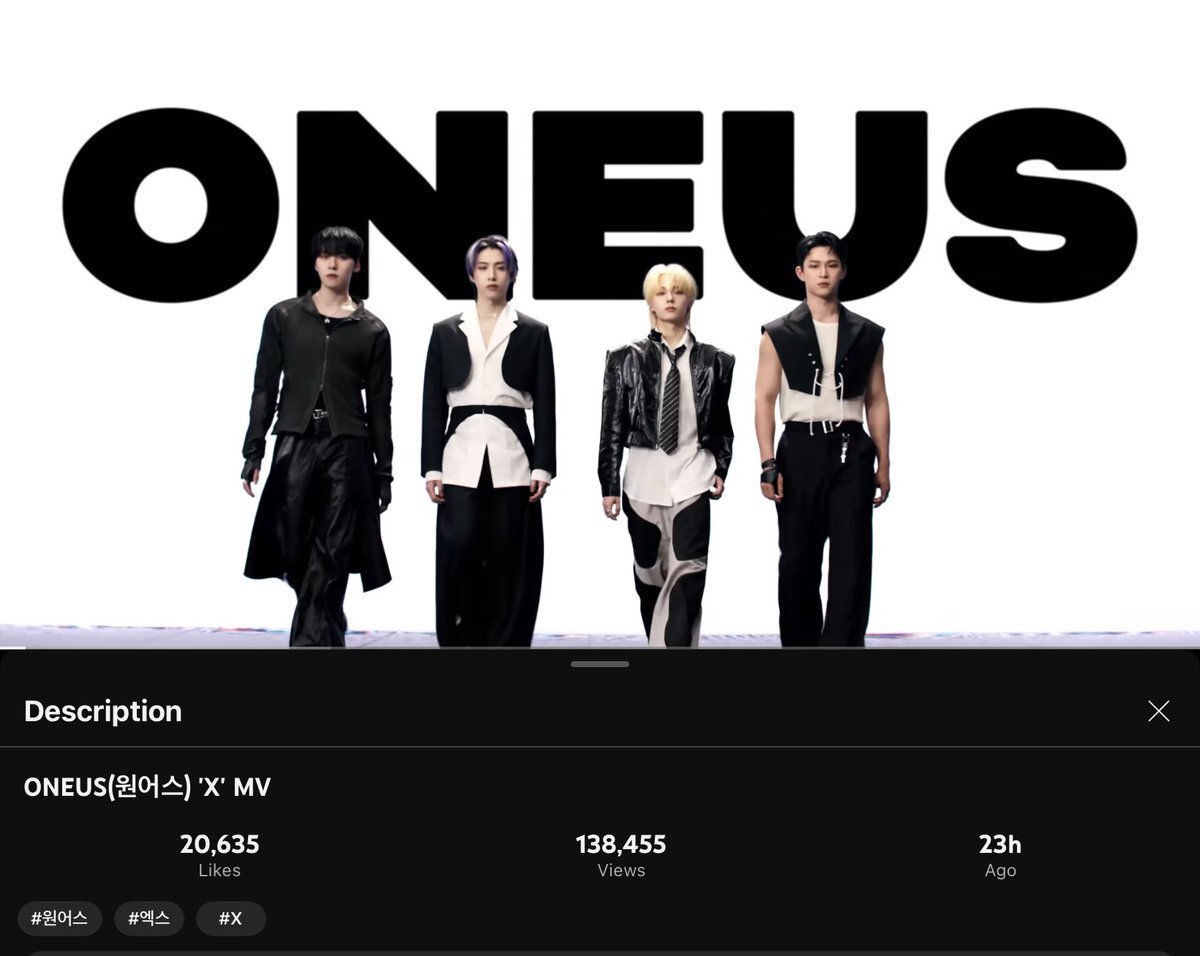Image resolution: width=1200 pixels, height=956 pixels.
Task: Open the #엑스 hashtag chip
Action: 149,918
